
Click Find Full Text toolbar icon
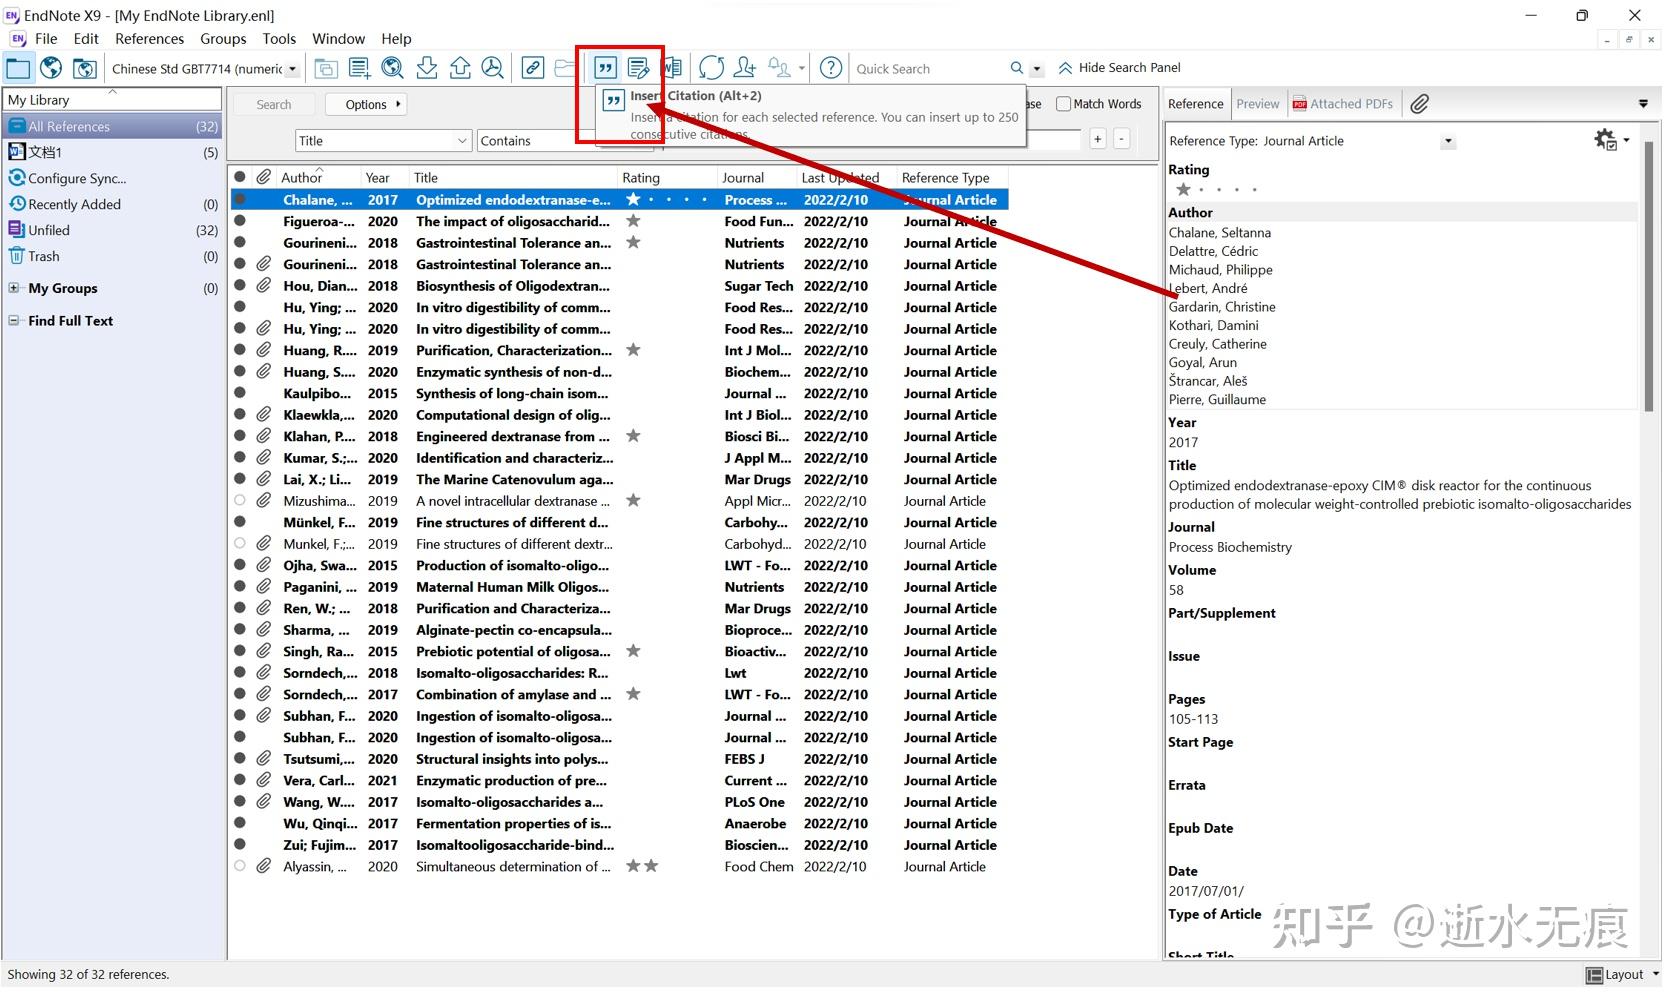click(x=492, y=68)
